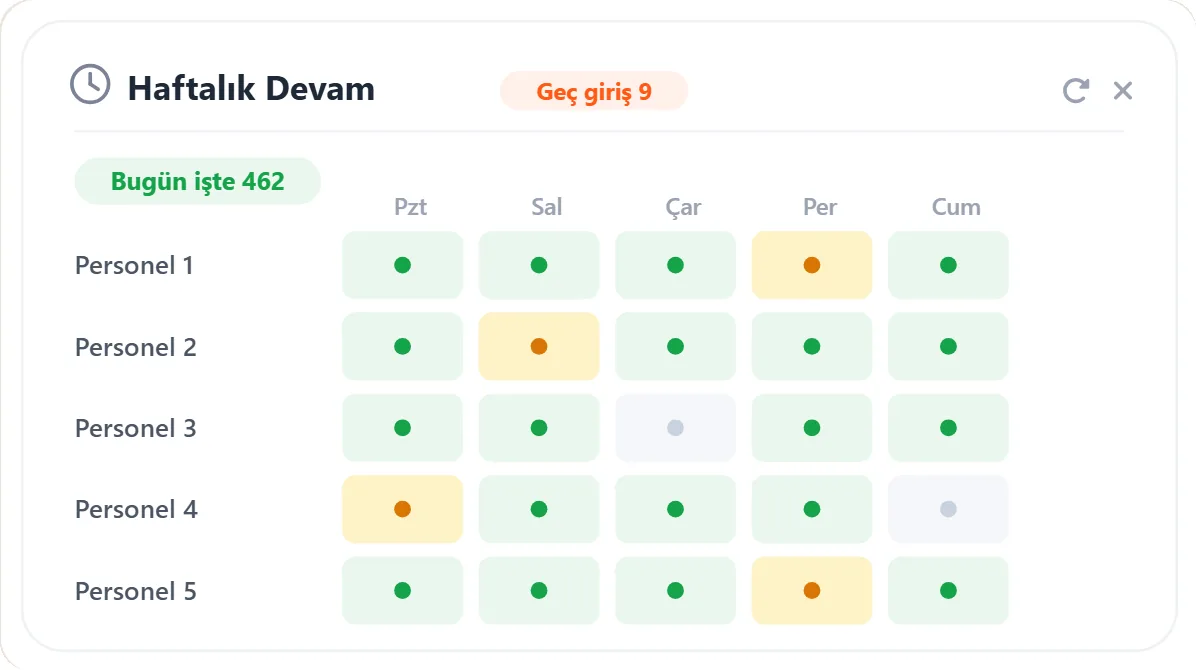Click Personel 5 green Cum cell
Viewport: 1196px width, 670px height.
[x=948, y=591]
